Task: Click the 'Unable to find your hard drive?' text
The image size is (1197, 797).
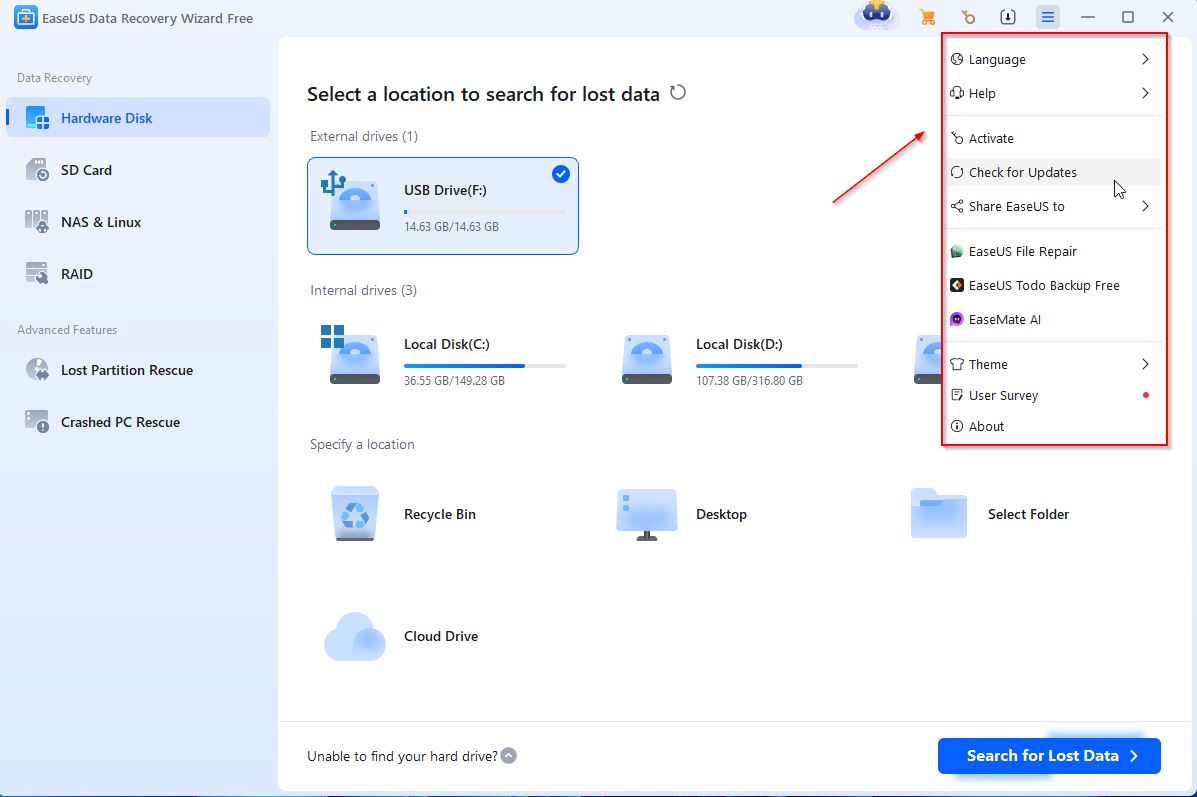Action: point(402,756)
